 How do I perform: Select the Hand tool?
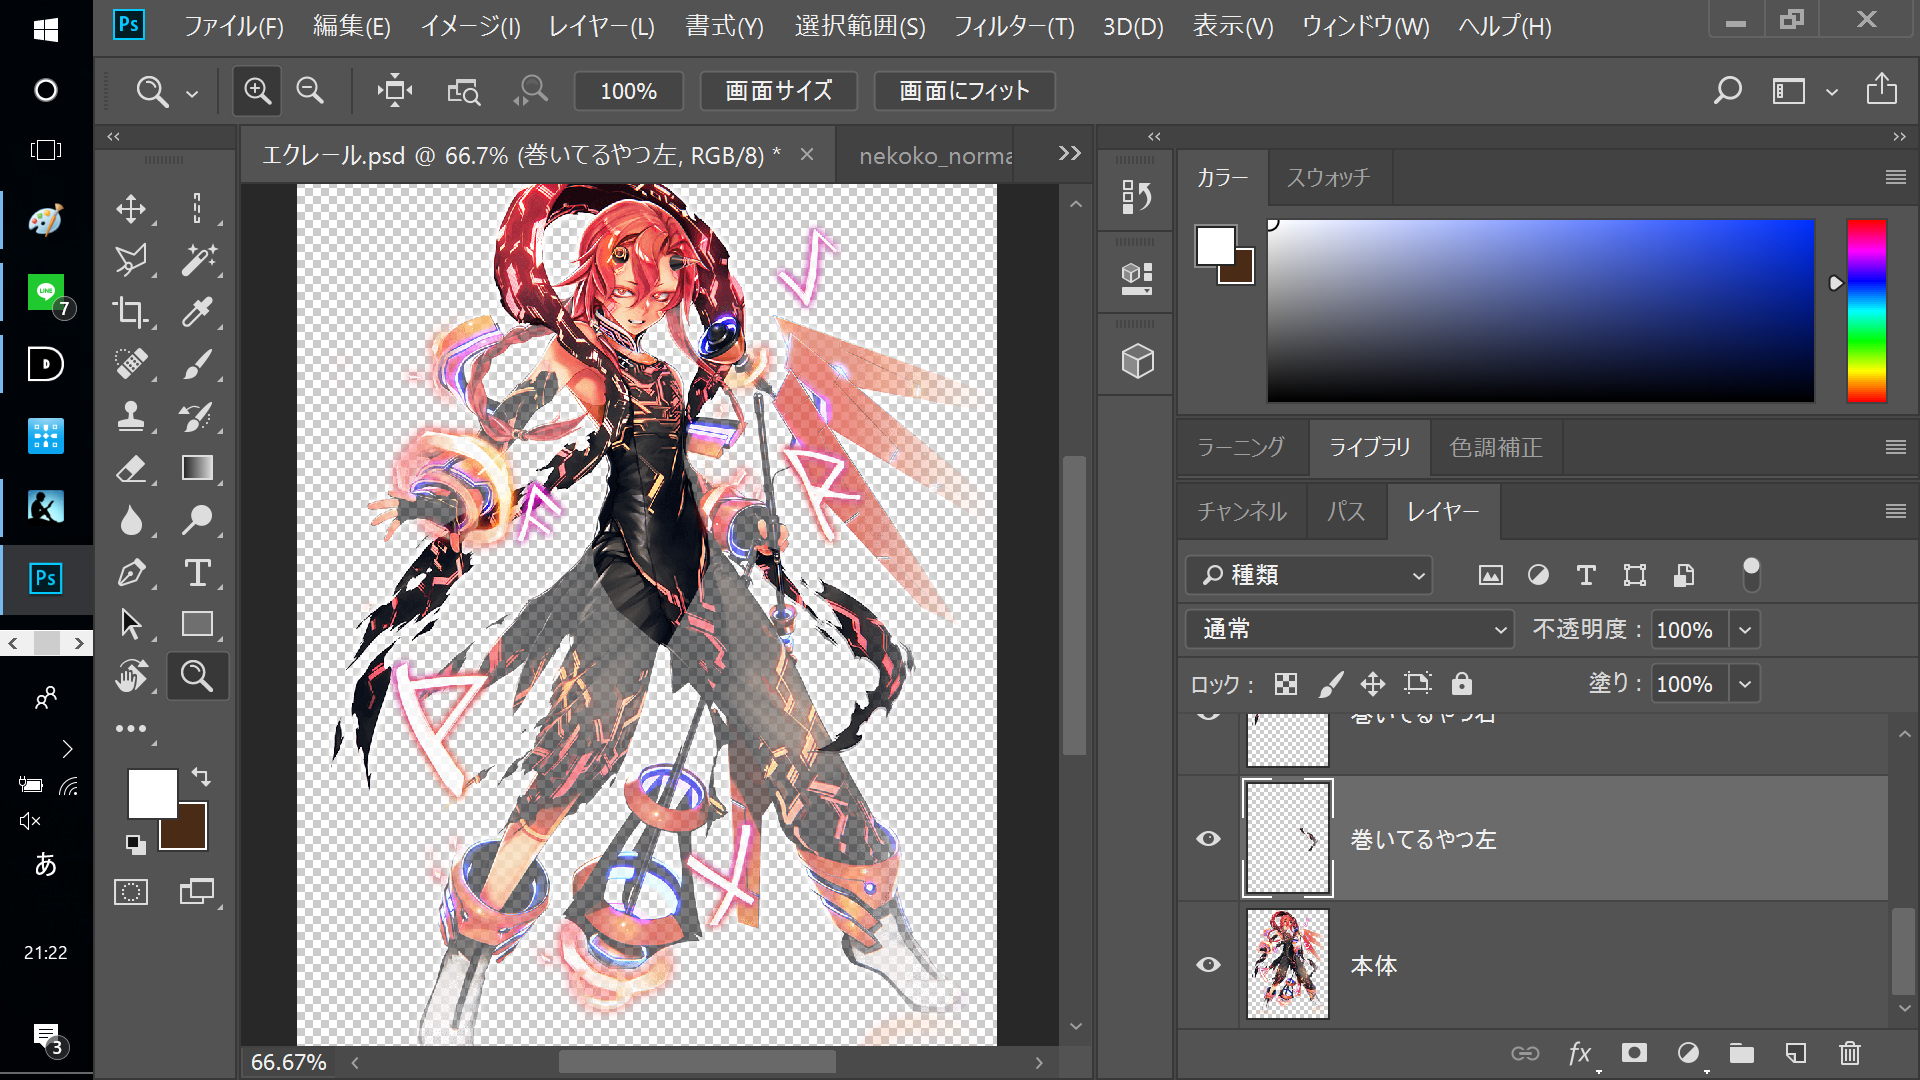(131, 677)
